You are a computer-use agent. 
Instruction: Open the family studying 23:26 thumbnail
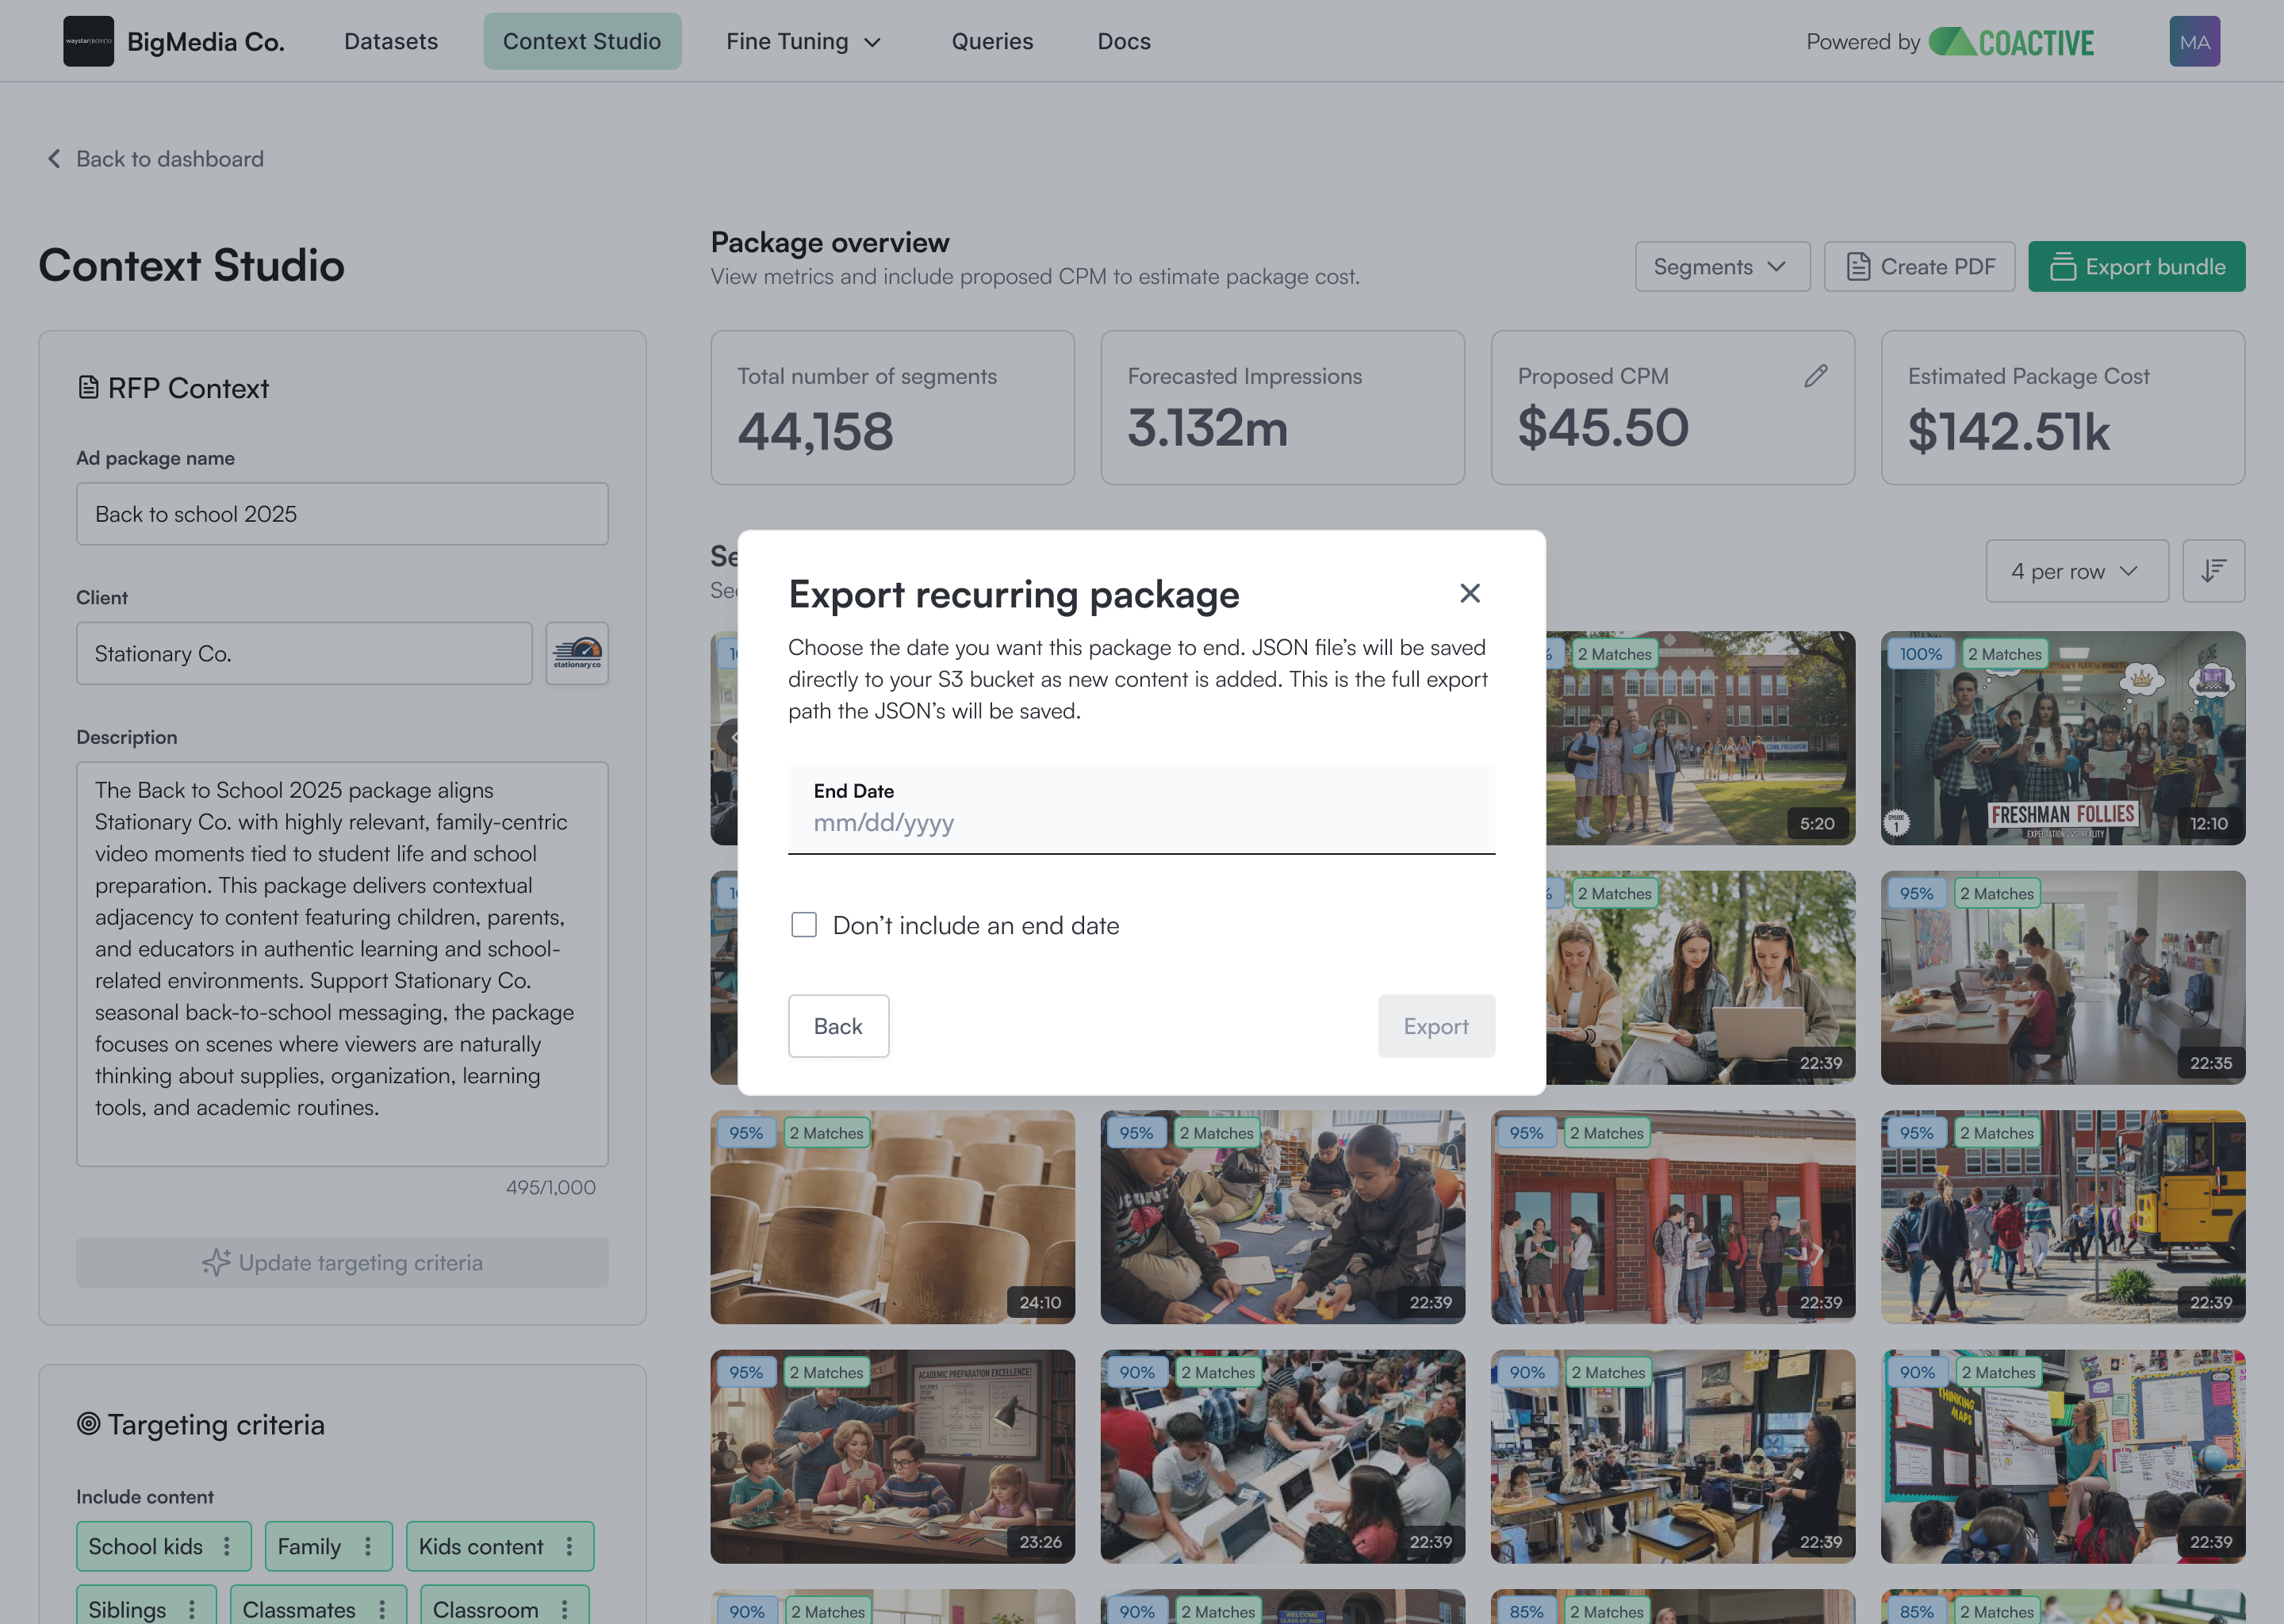892,1457
